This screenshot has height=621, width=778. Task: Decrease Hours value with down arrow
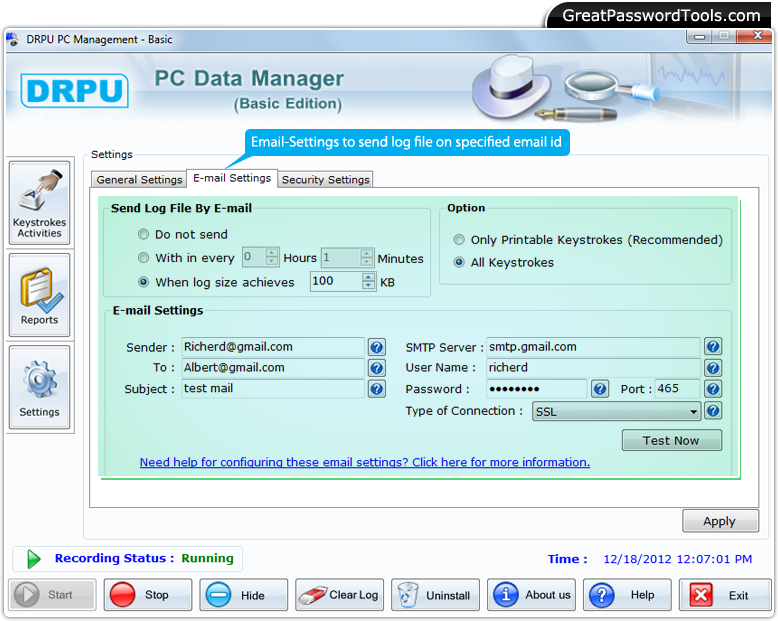(x=272, y=261)
